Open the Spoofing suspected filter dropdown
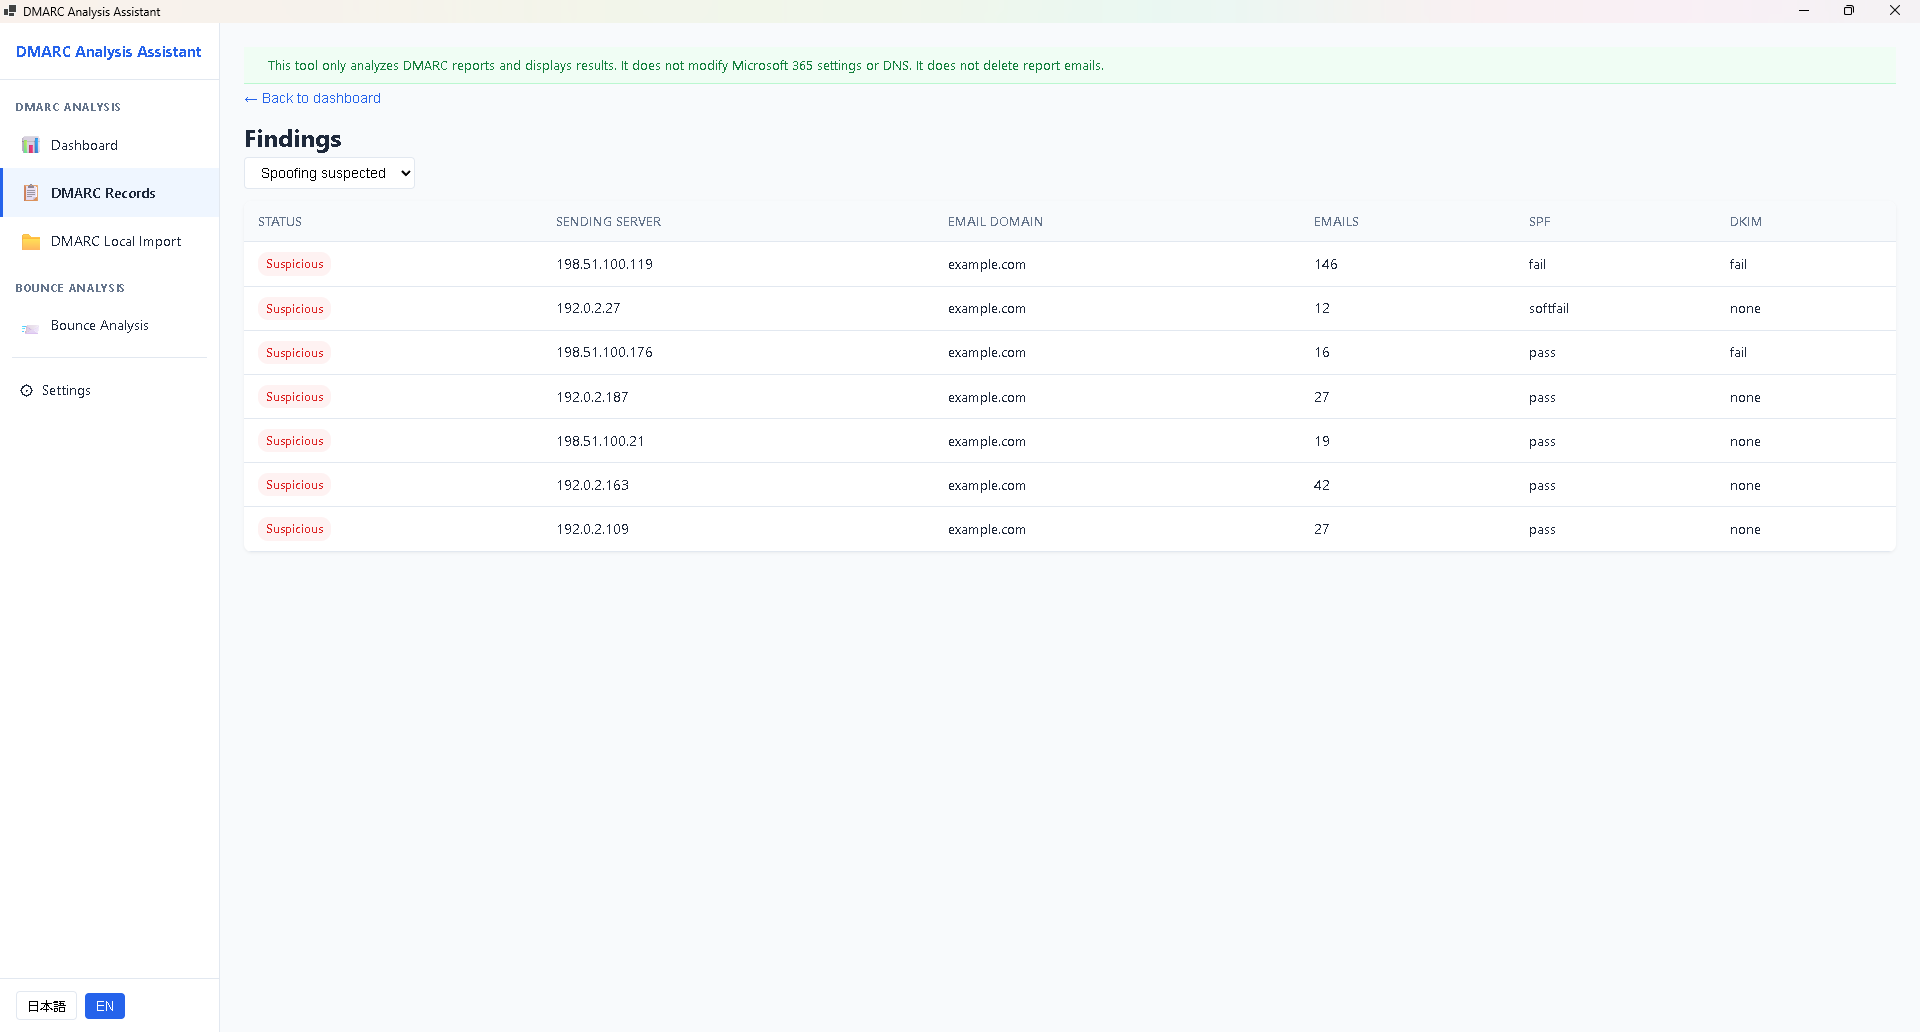This screenshot has height=1032, width=1920. [329, 173]
